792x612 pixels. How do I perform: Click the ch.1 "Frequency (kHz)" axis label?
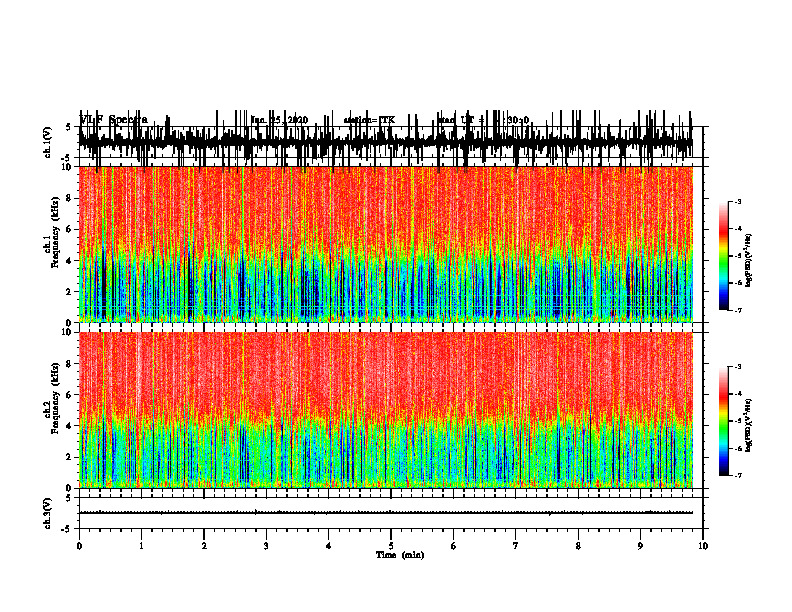point(56,232)
